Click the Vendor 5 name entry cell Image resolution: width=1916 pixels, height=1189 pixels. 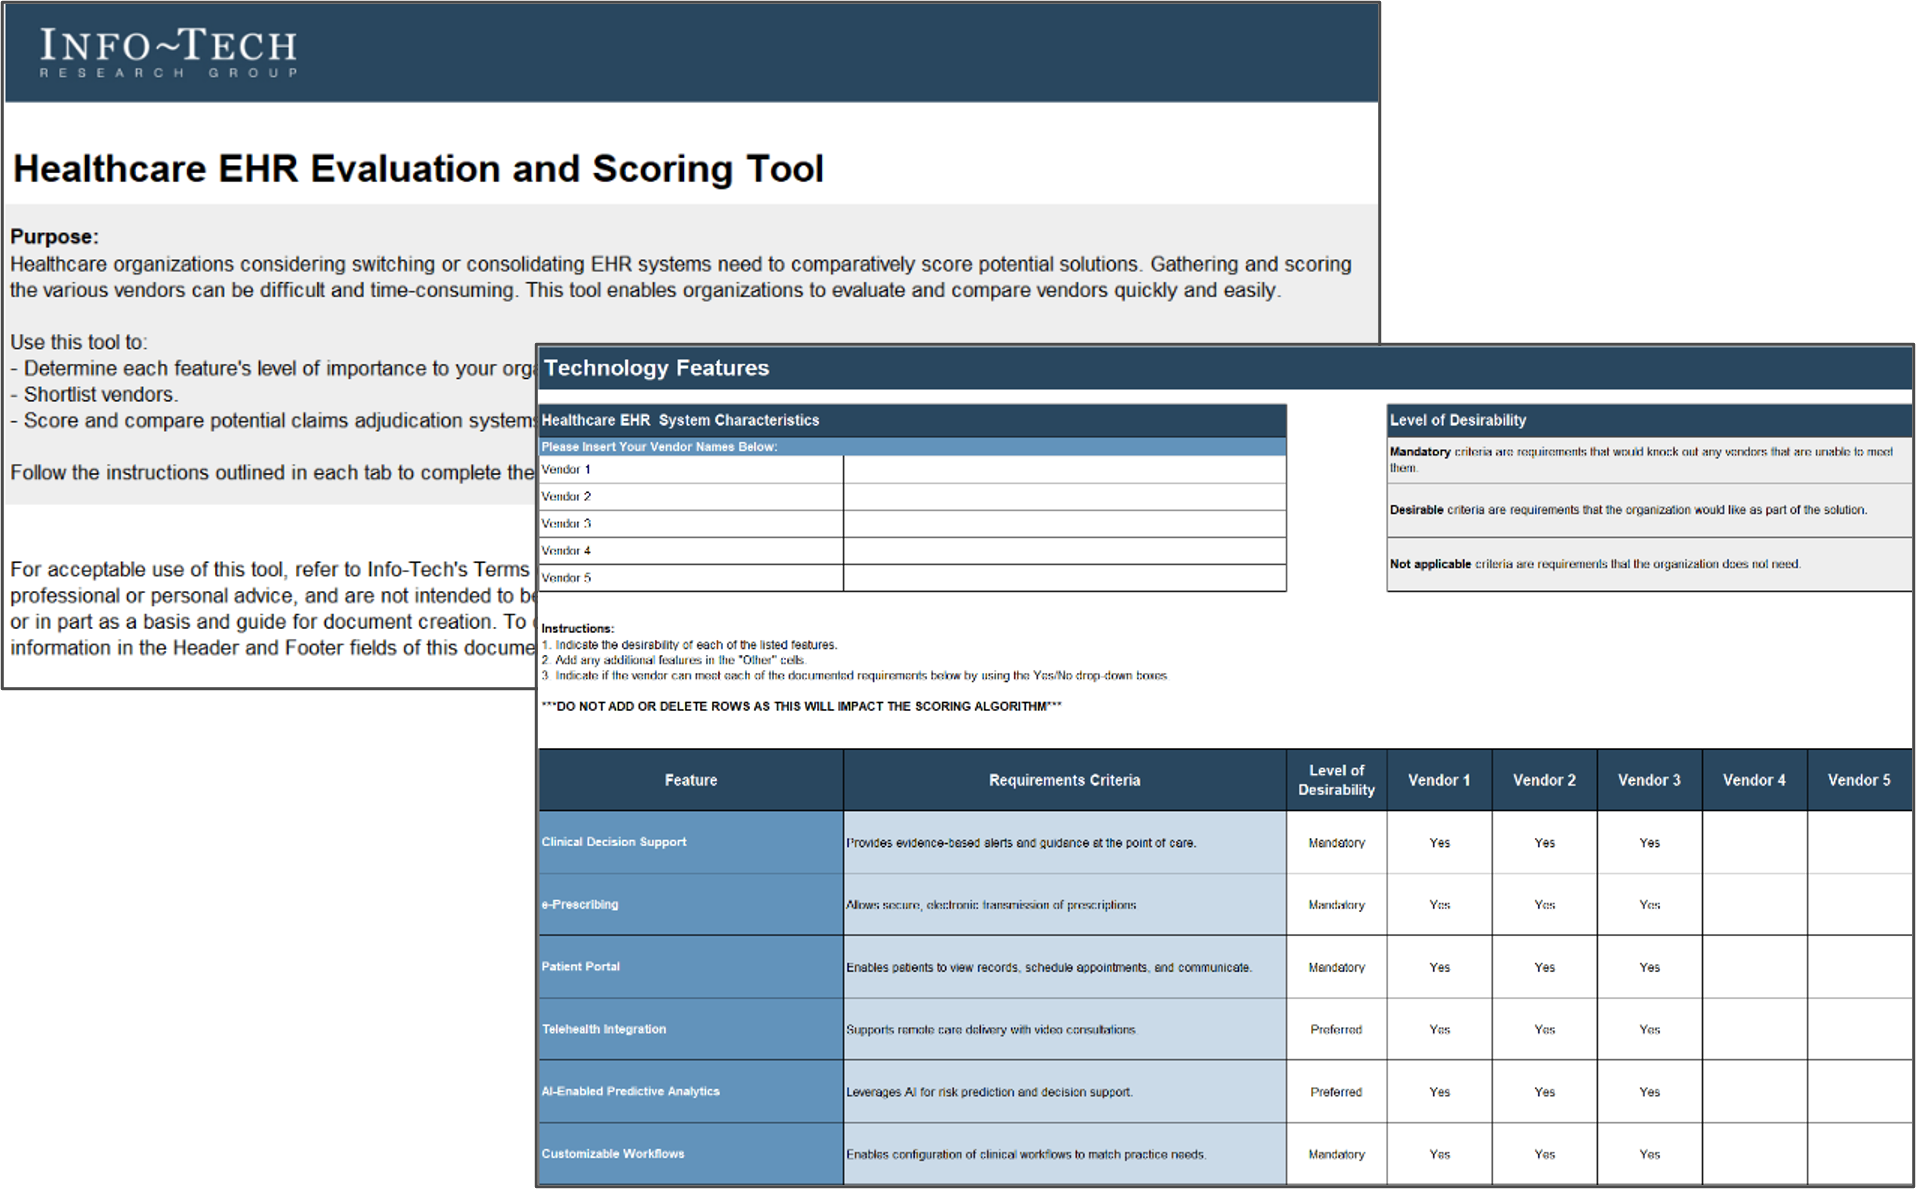tap(1063, 577)
